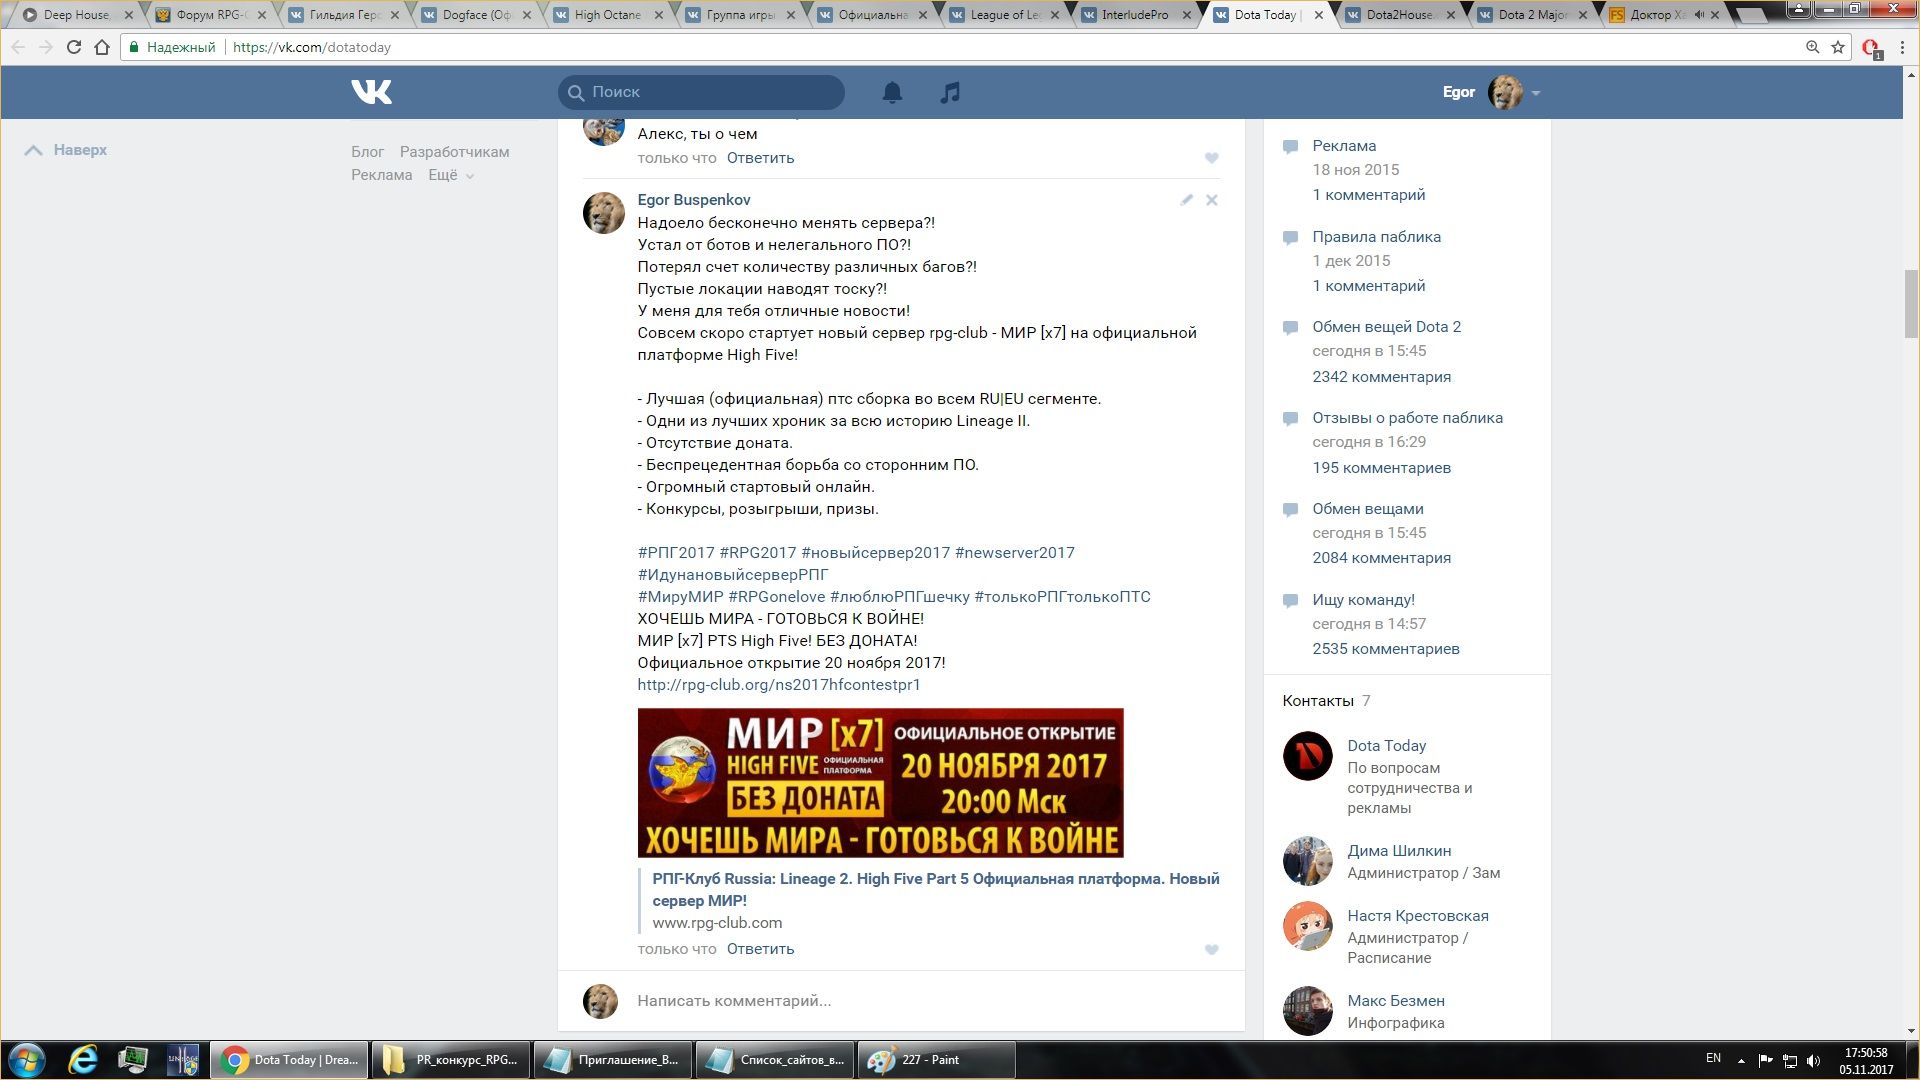This screenshot has height=1080, width=1920.
Task: Open 'PR_конкурс_RPG' folder in taskbar
Action: click(449, 1060)
